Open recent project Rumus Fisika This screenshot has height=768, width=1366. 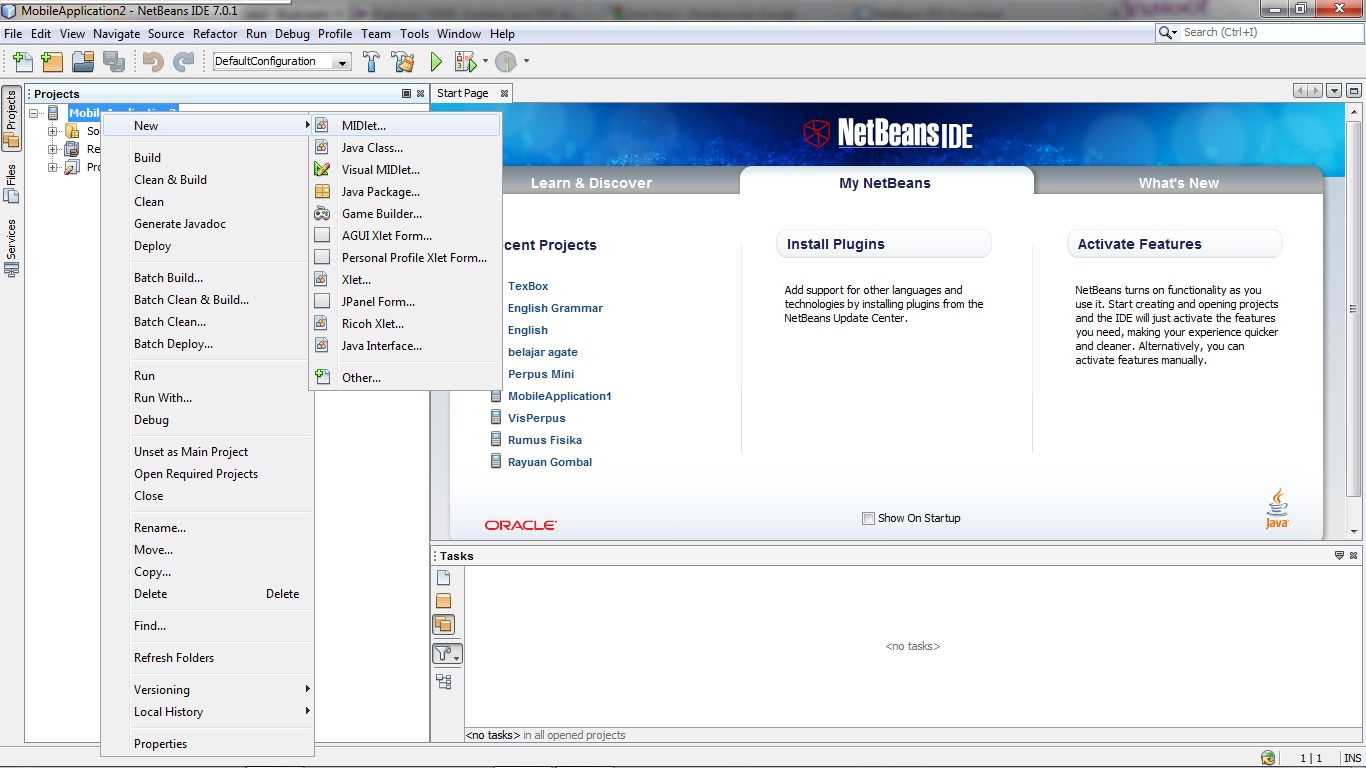tap(545, 440)
